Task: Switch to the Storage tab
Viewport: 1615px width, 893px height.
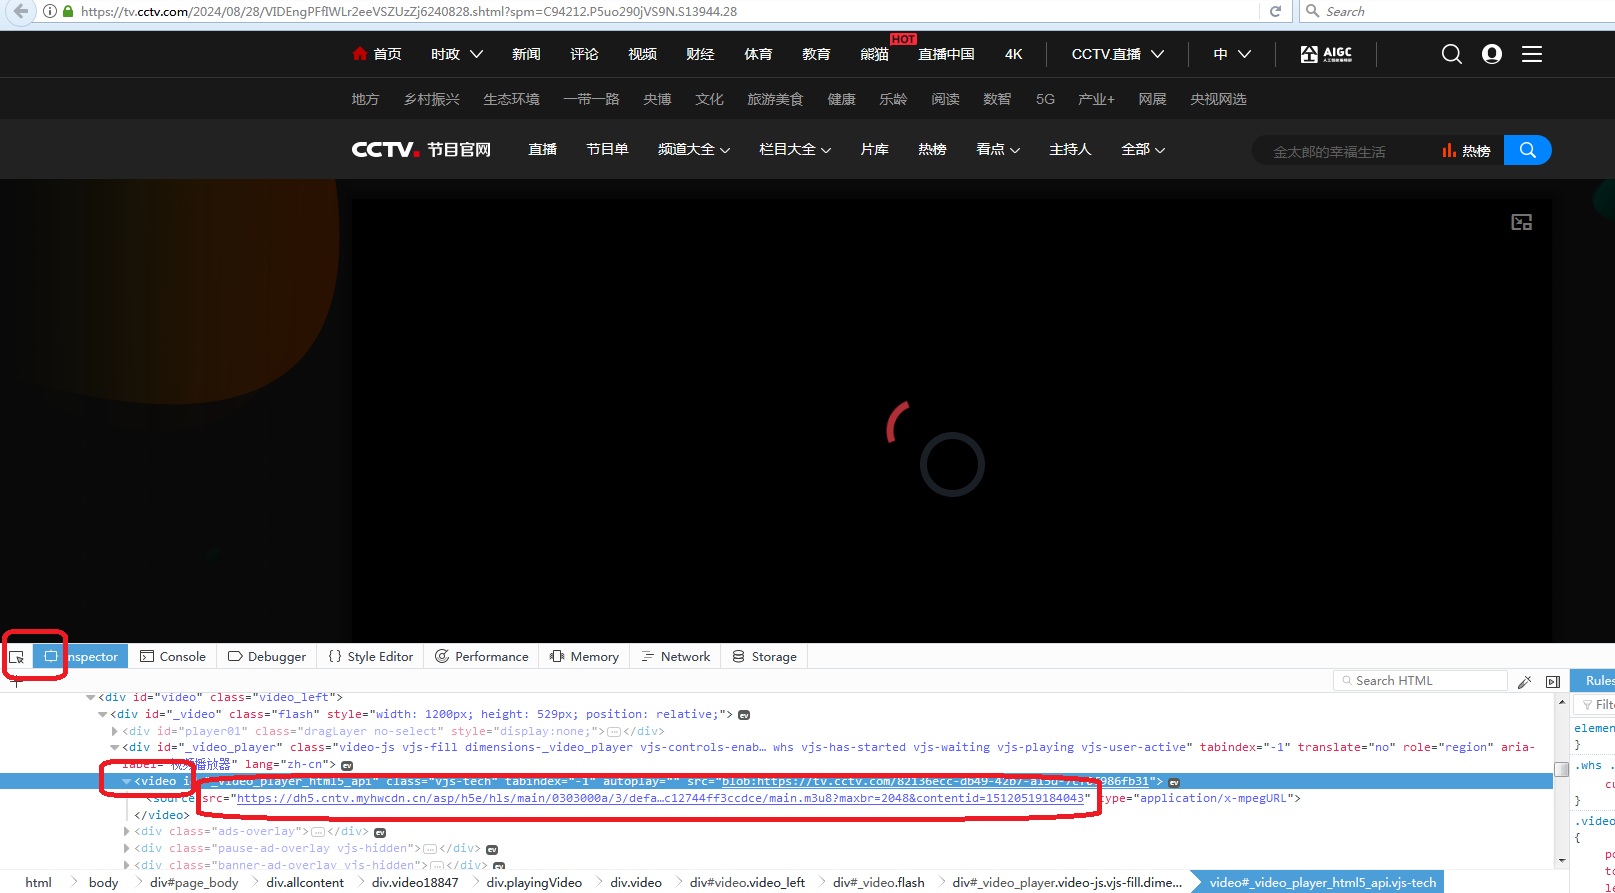Action: point(765,657)
